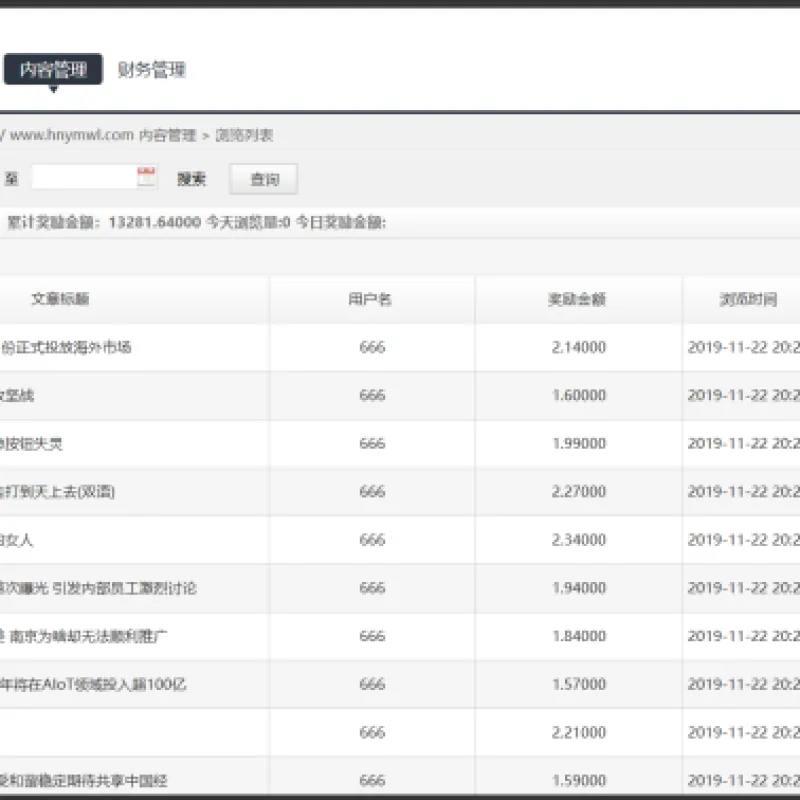Select the article title ending 女人
The height and width of the screenshot is (800, 800).
(17, 540)
